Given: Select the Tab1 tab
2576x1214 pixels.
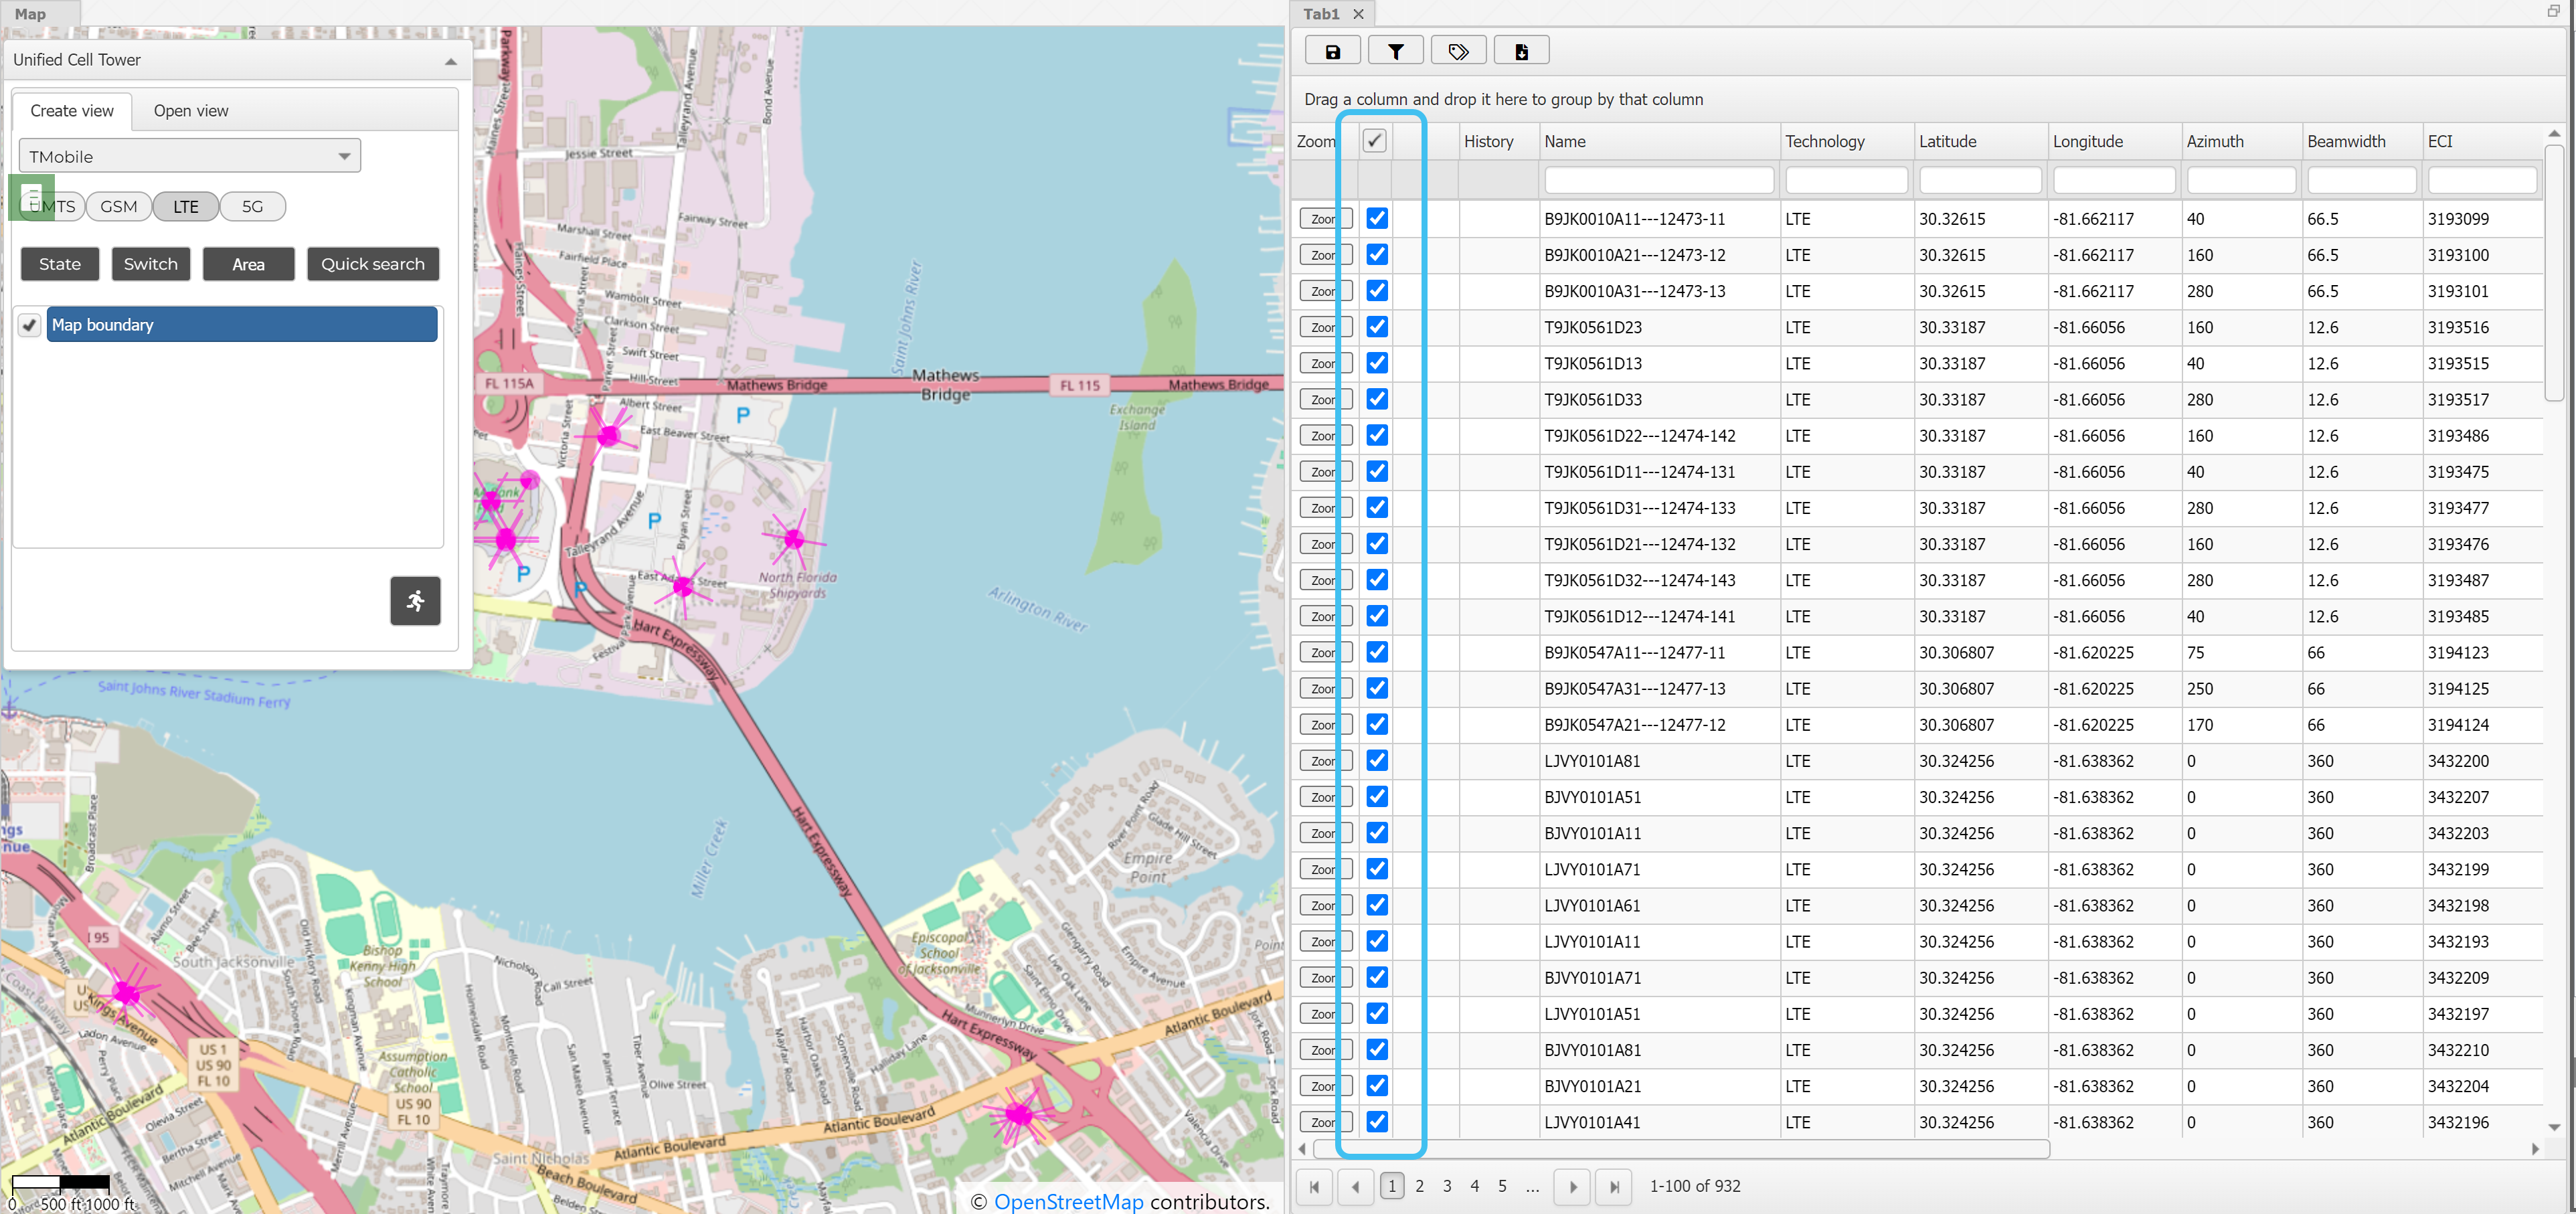Looking at the screenshot, I should (x=1320, y=14).
